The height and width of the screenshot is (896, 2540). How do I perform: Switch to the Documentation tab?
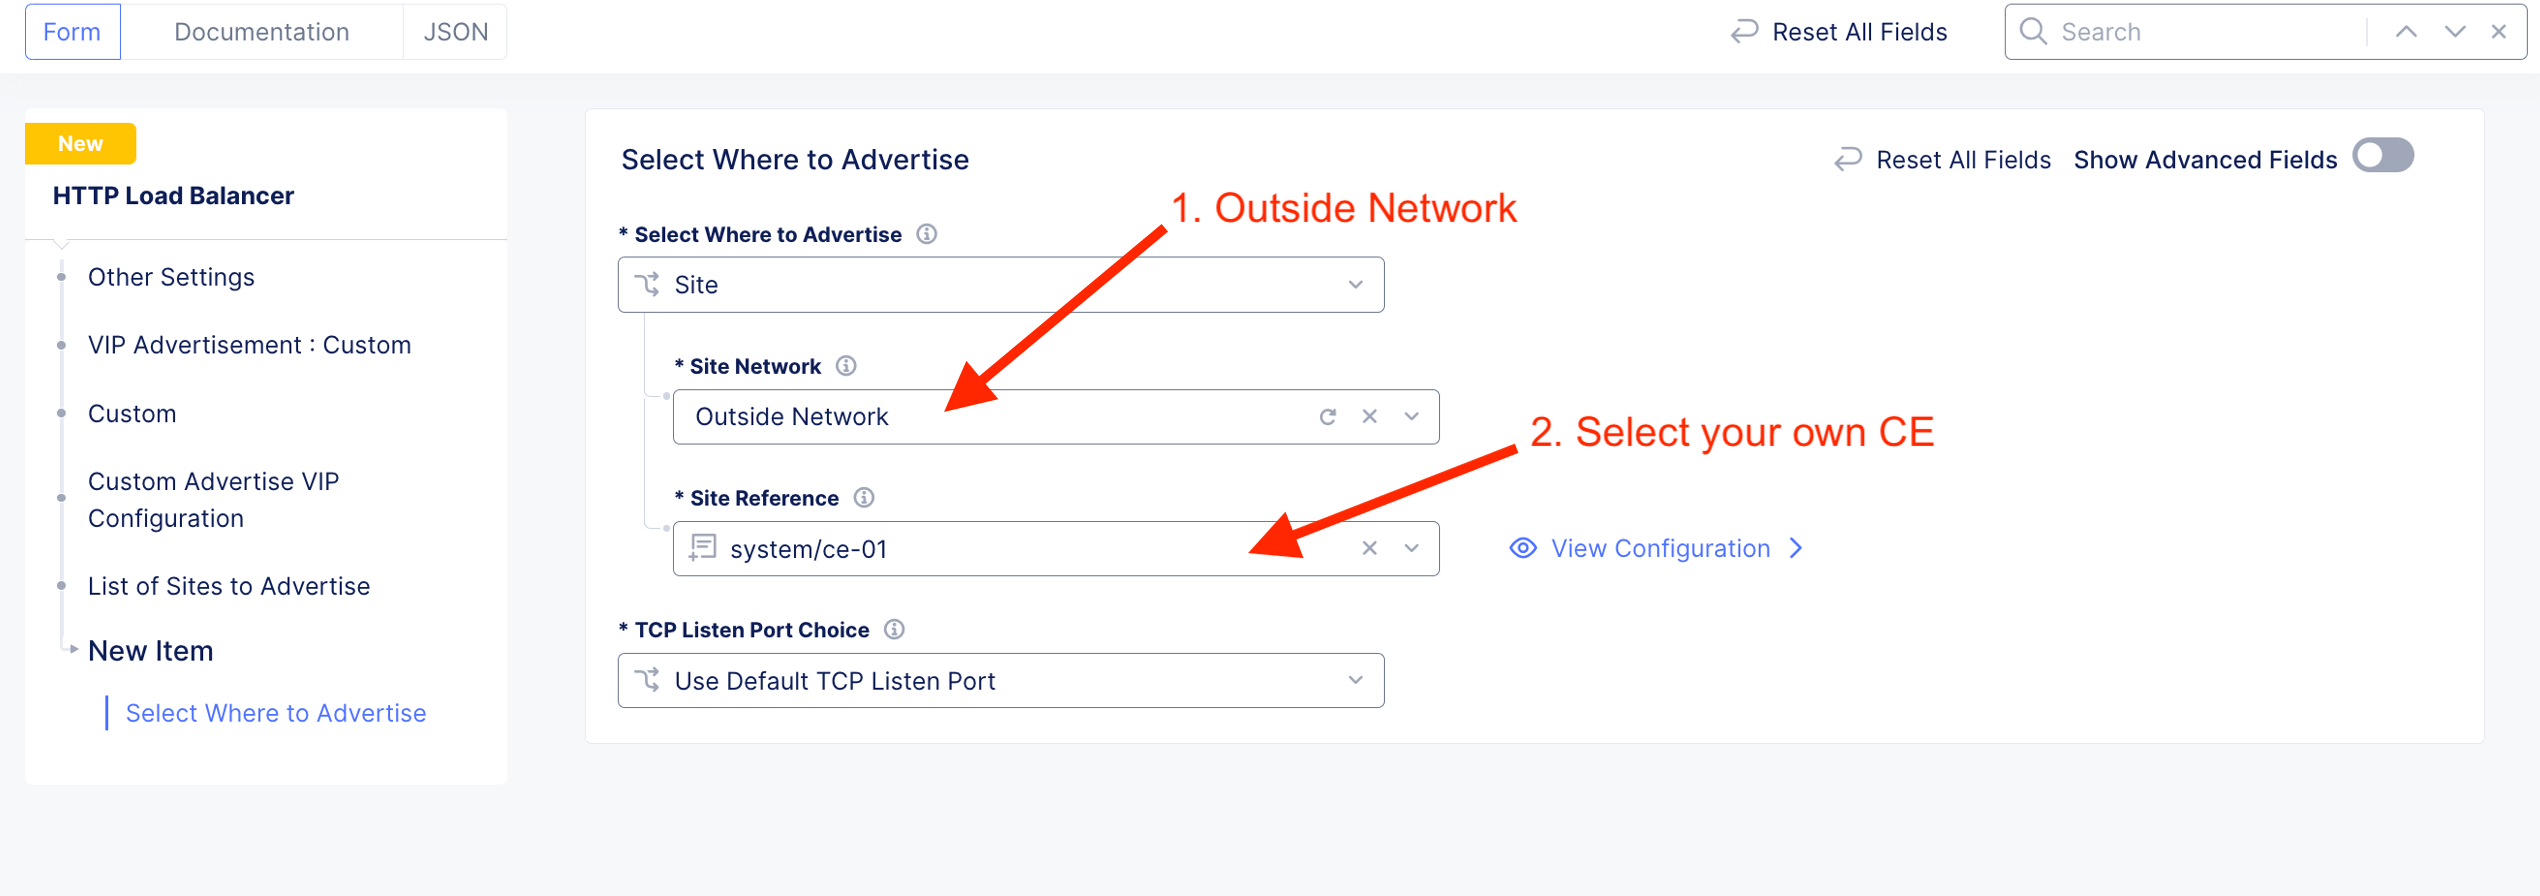click(261, 32)
